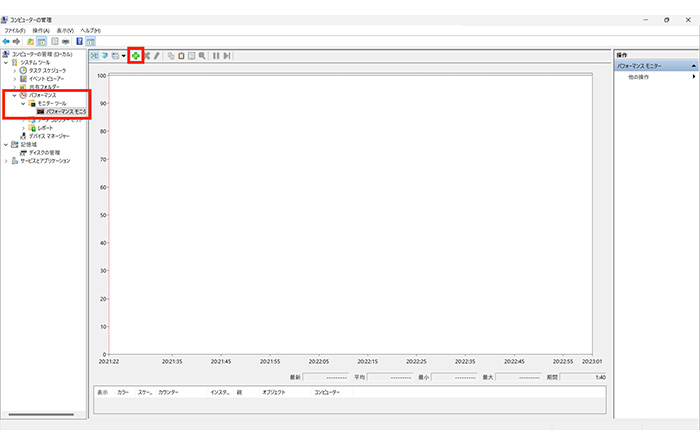Pause the graph with the freeze display button
Image resolution: width=700 pixels, height=445 pixels.
click(216, 56)
